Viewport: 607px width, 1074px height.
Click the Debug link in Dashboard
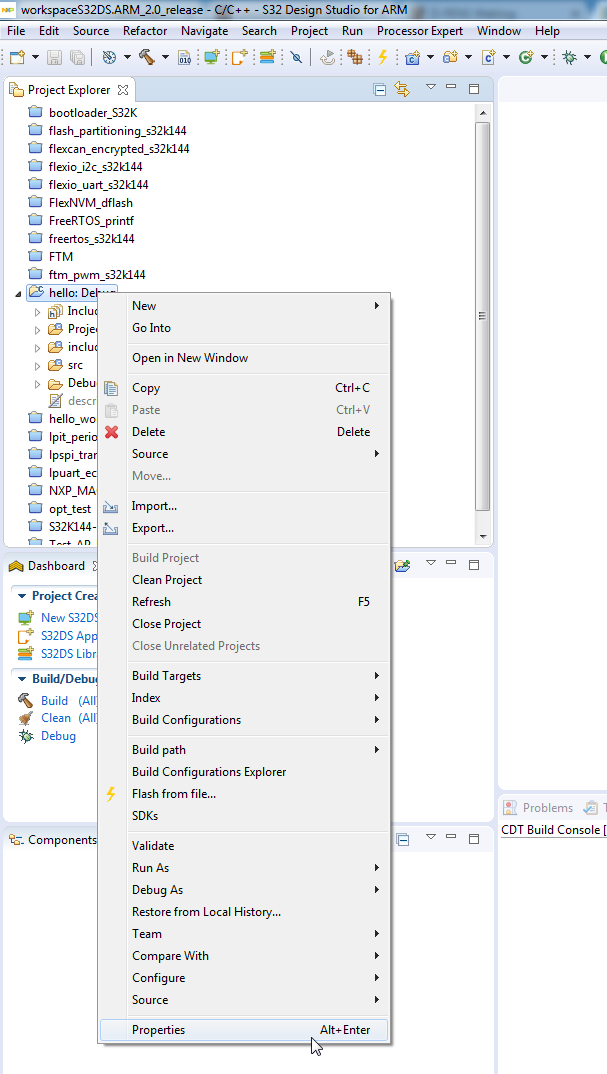point(58,736)
